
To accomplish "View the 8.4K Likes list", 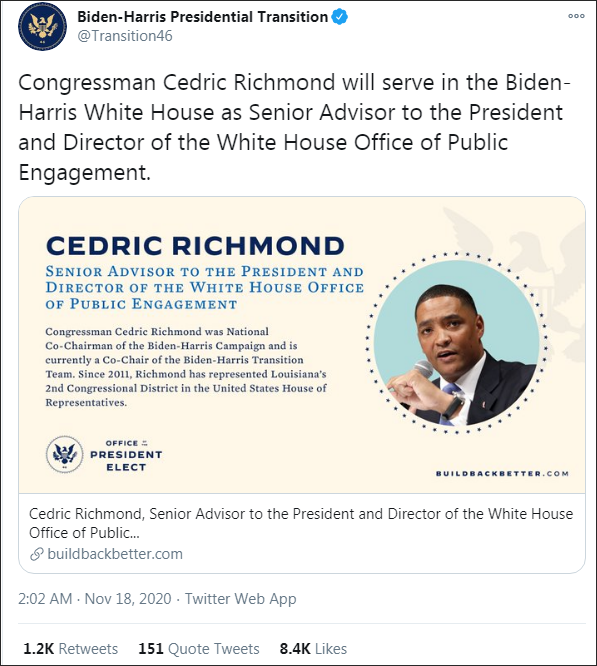I will pyautogui.click(x=313, y=649).
